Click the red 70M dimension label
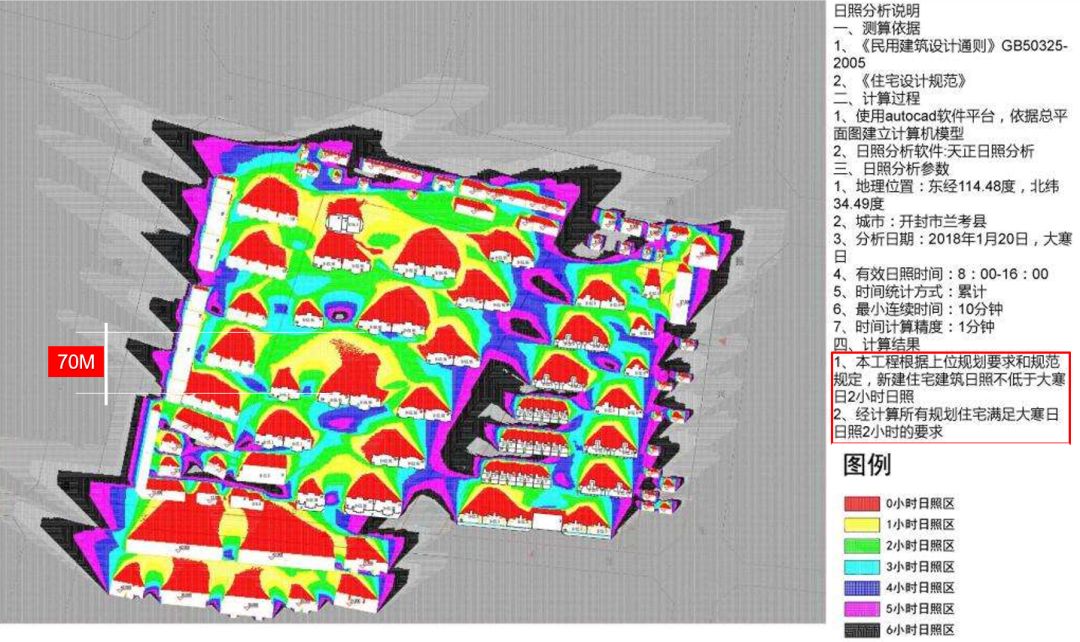 76,361
